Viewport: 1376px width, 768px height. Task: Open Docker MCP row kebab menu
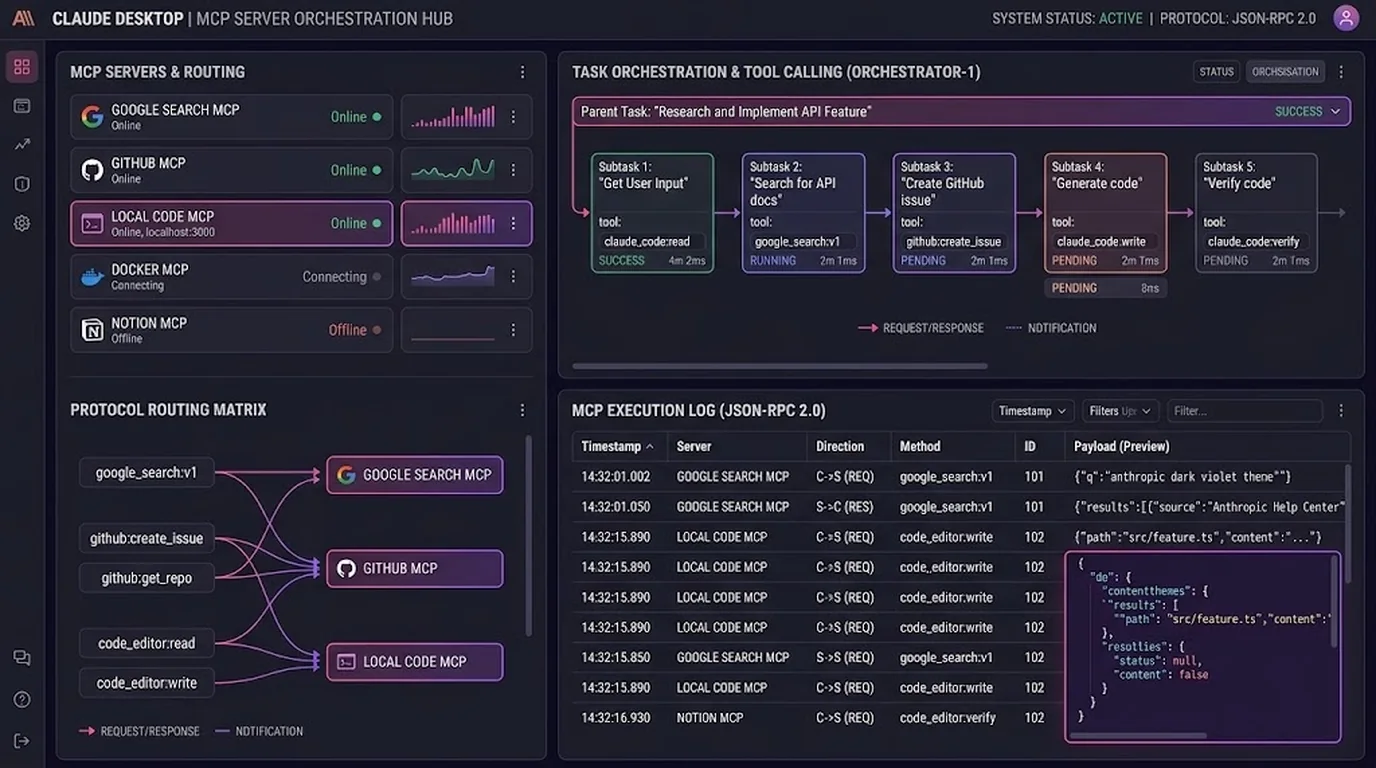(x=513, y=277)
